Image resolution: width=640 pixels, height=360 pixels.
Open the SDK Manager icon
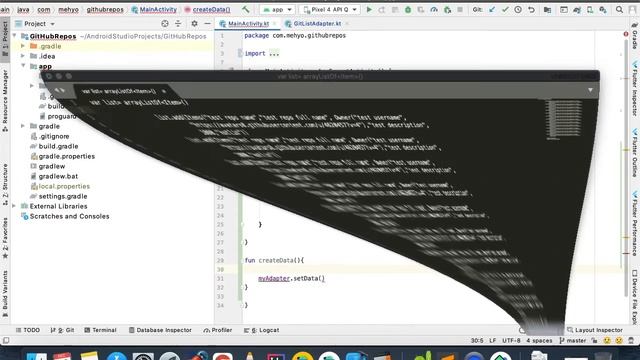tap(603, 9)
